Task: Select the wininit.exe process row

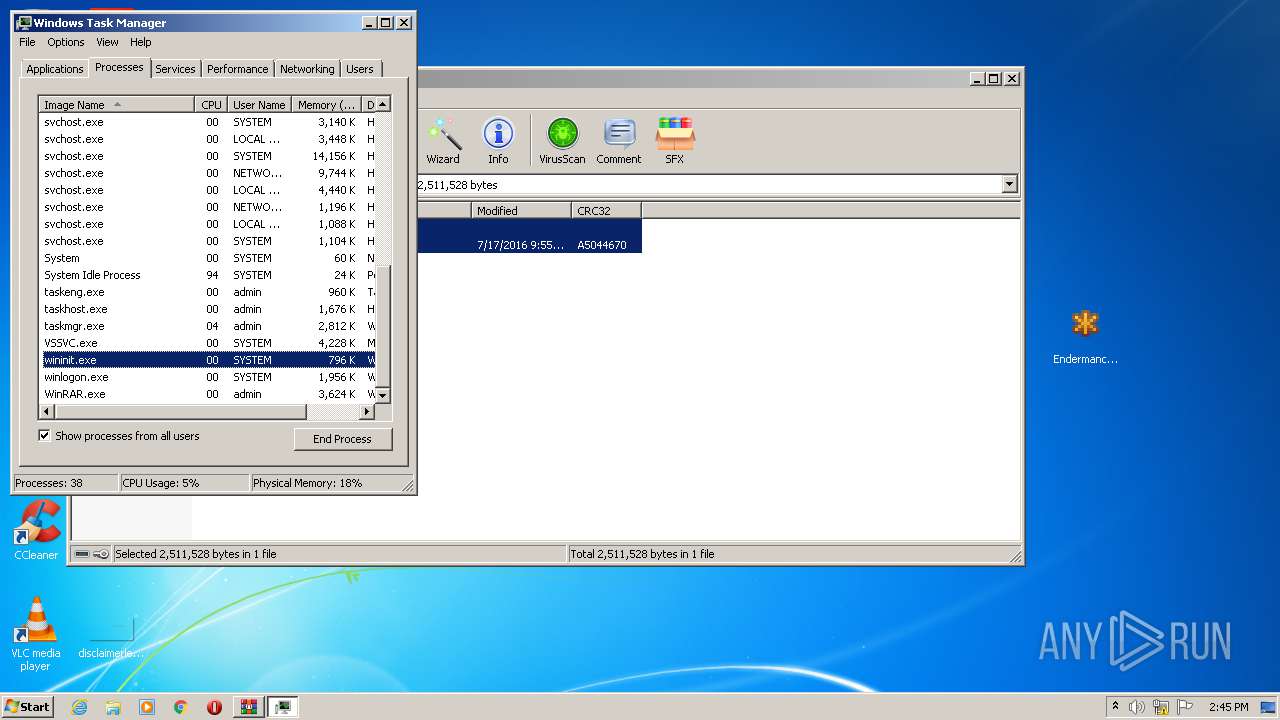Action: 207,360
